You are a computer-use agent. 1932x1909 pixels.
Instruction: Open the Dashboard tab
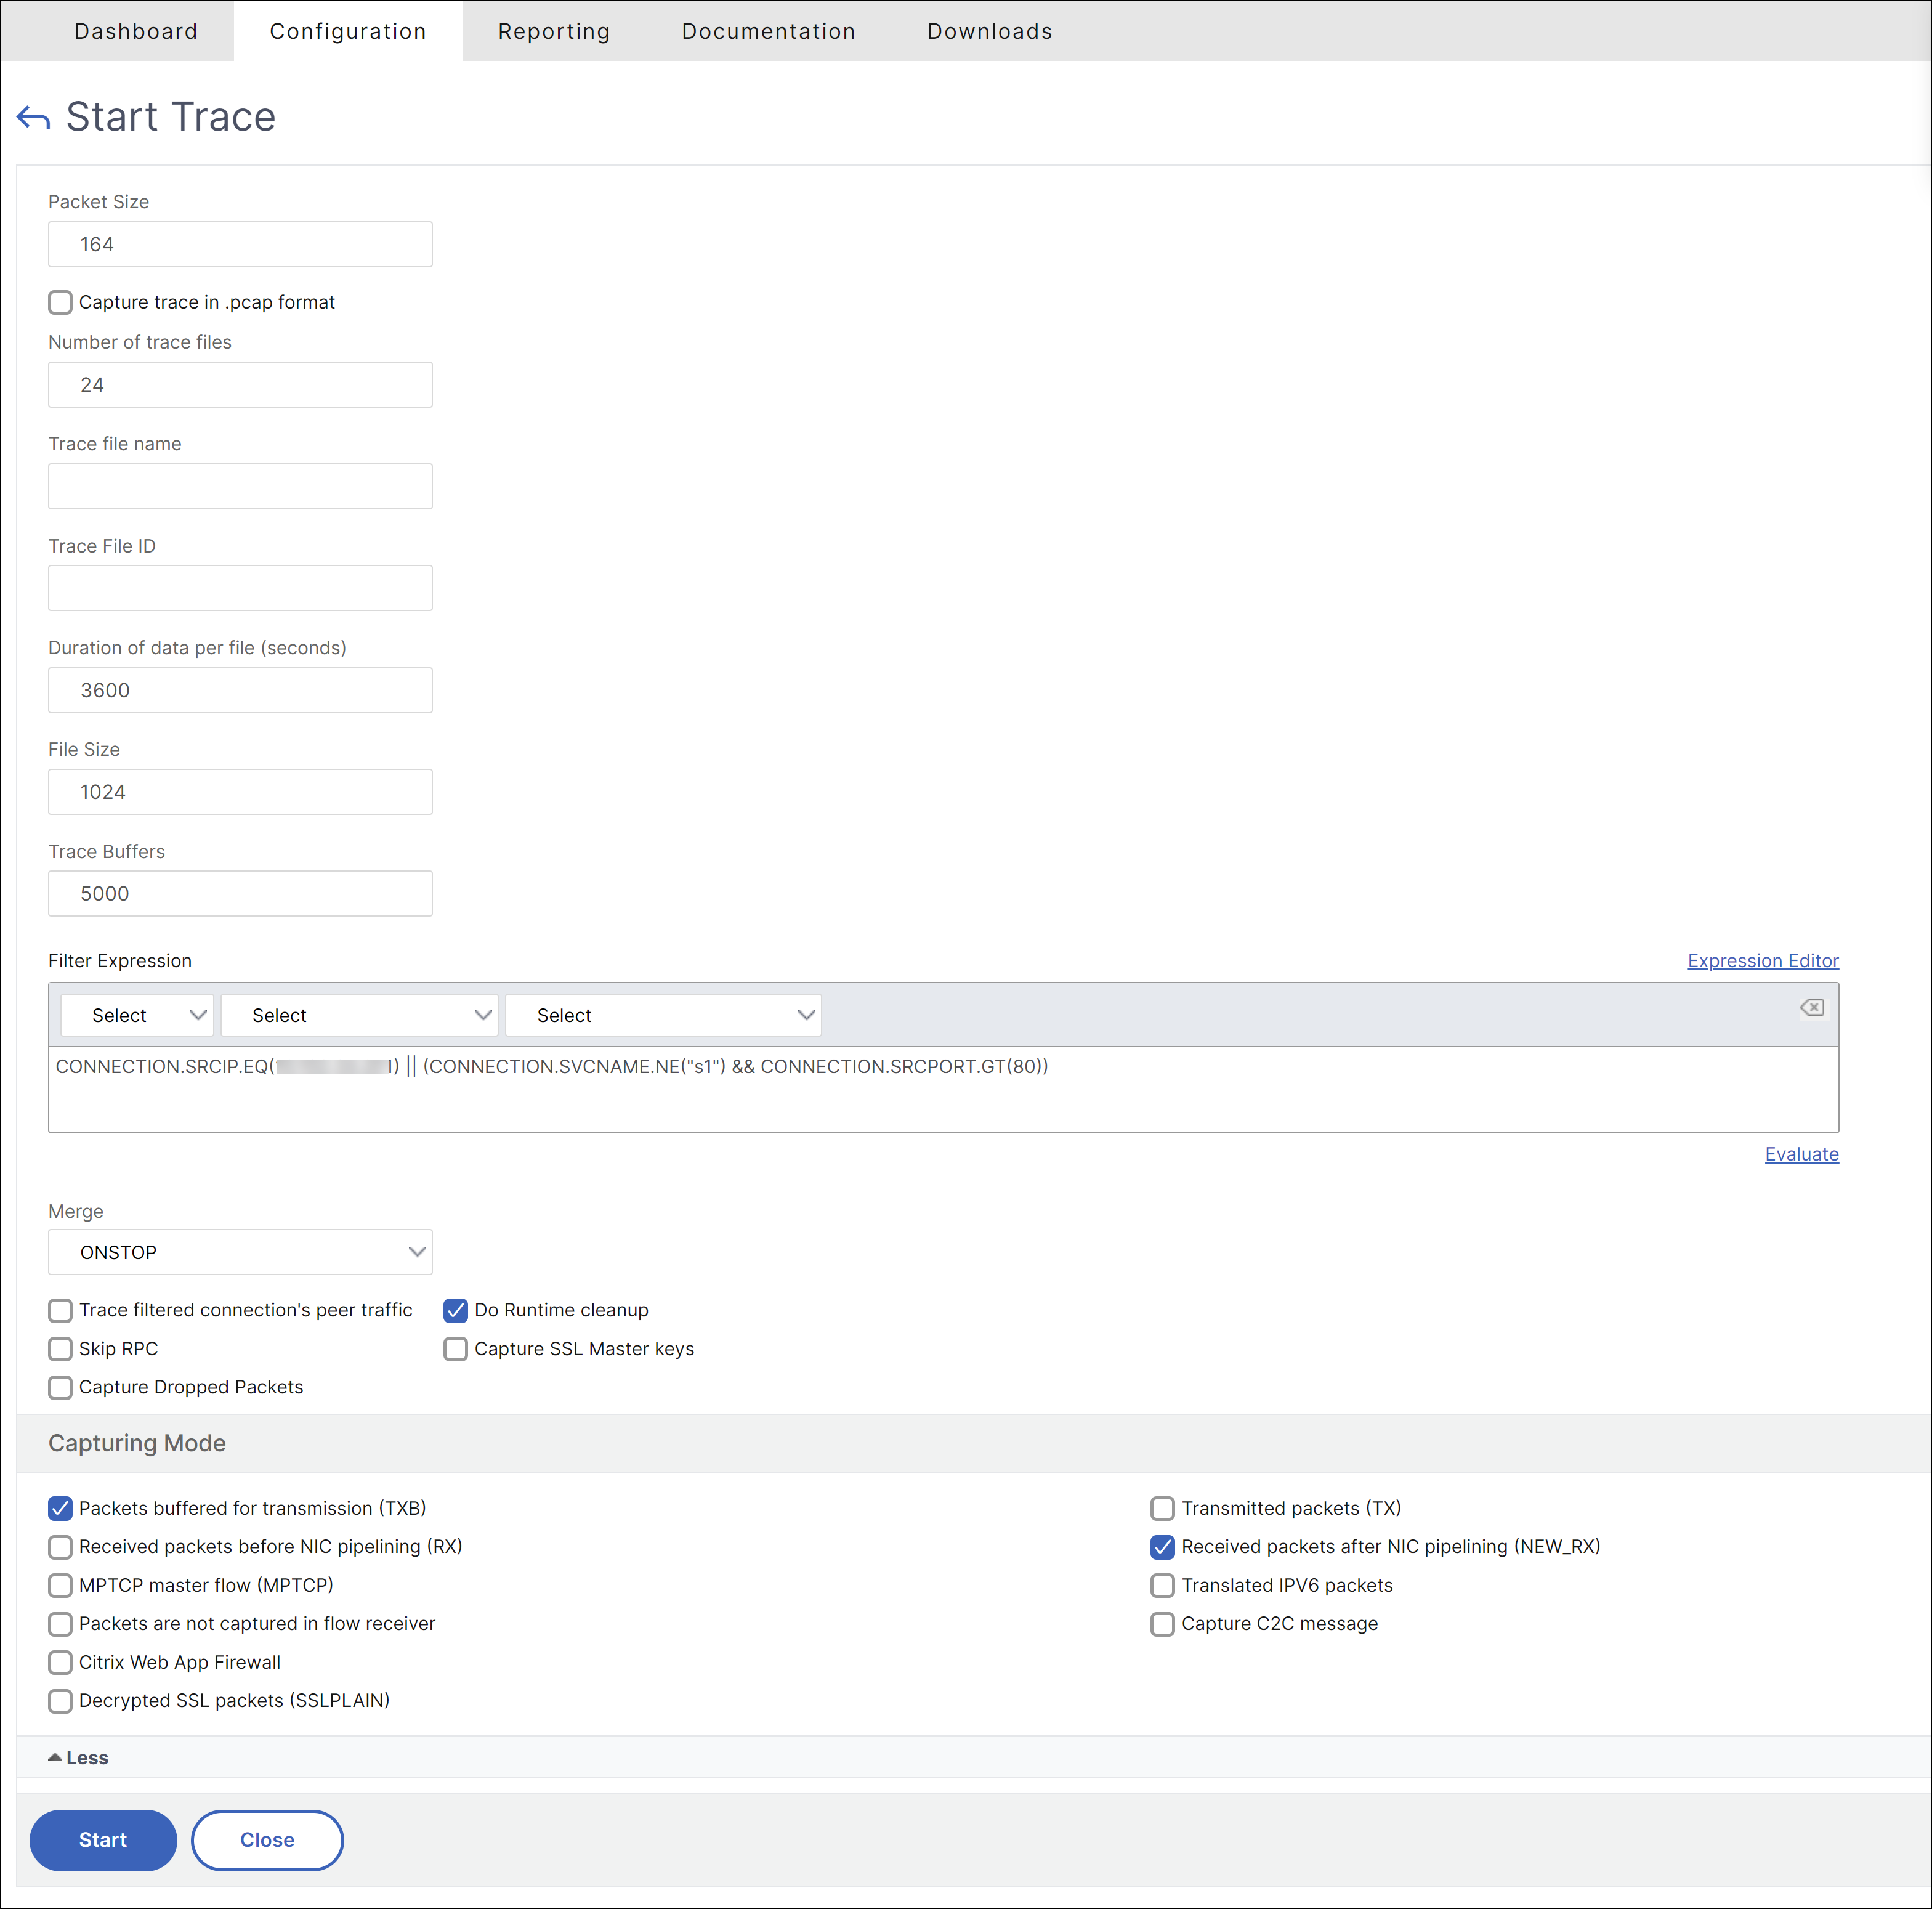(x=136, y=31)
